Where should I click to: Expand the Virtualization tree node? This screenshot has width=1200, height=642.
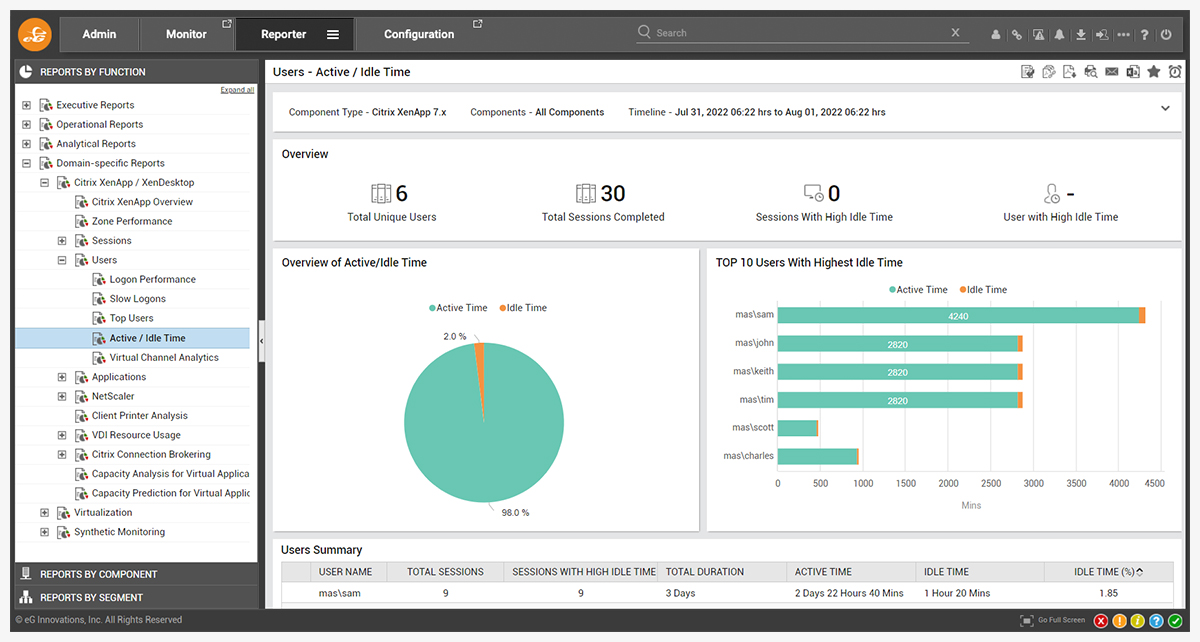(x=44, y=513)
